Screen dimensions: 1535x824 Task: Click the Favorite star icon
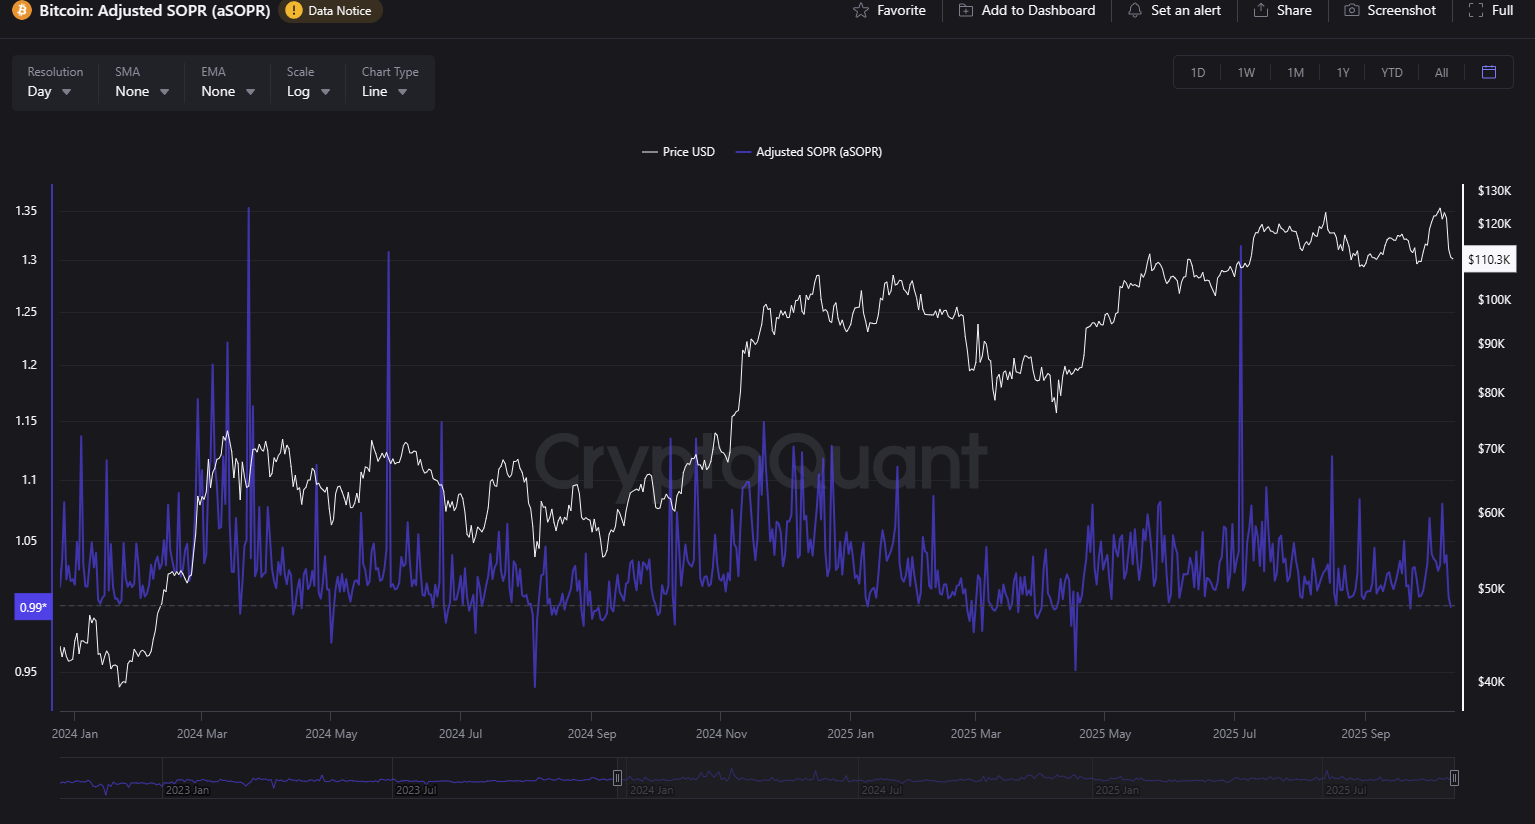pyautogui.click(x=861, y=10)
